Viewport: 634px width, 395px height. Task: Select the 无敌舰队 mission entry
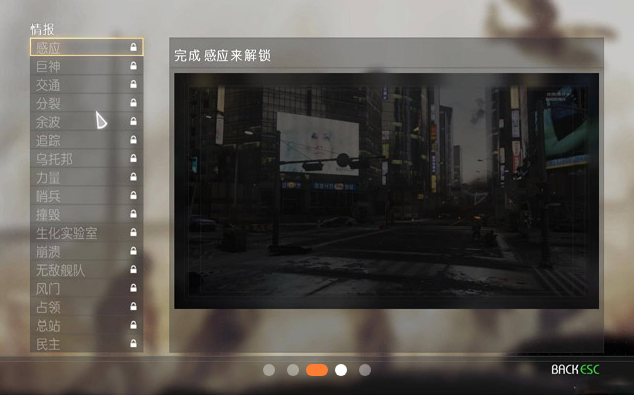coord(87,270)
